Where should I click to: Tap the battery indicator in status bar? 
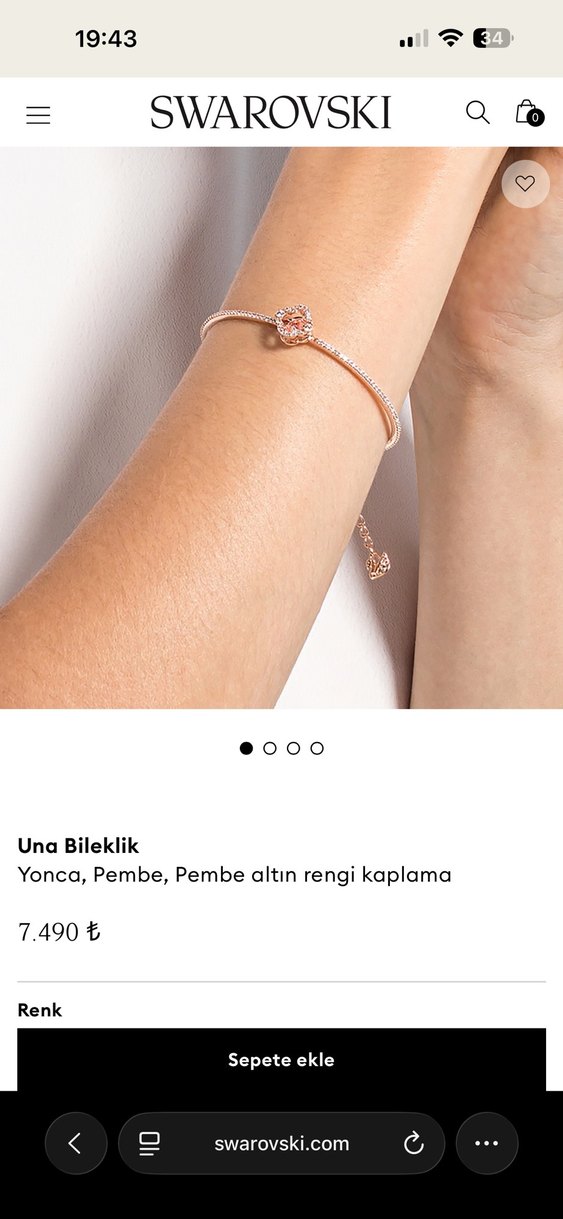(493, 39)
